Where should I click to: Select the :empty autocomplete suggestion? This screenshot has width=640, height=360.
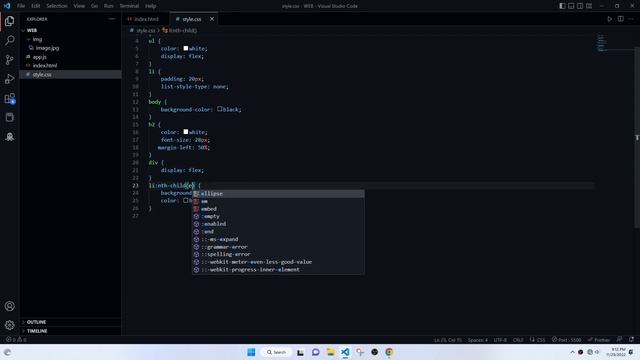[x=278, y=216]
